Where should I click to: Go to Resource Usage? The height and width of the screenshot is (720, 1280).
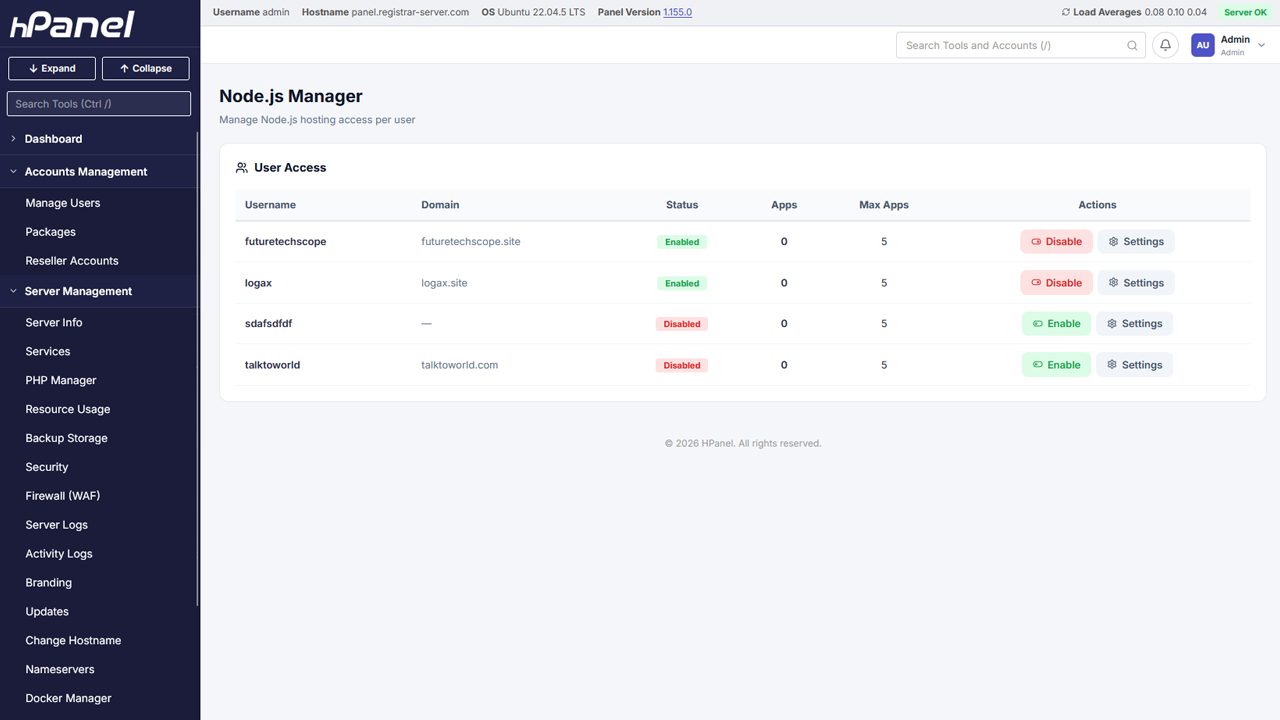tap(68, 410)
